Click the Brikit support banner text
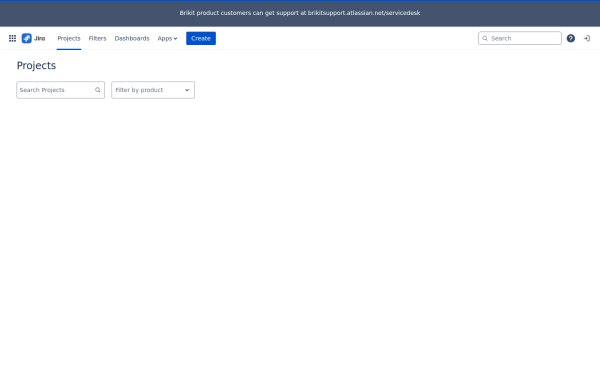This screenshot has width=600, height=375. [x=300, y=13]
